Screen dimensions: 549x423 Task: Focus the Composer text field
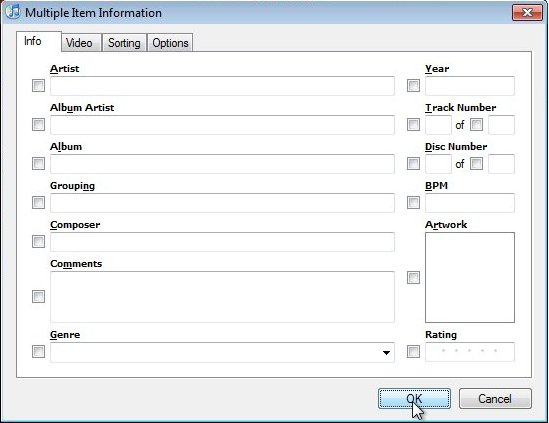click(222, 242)
